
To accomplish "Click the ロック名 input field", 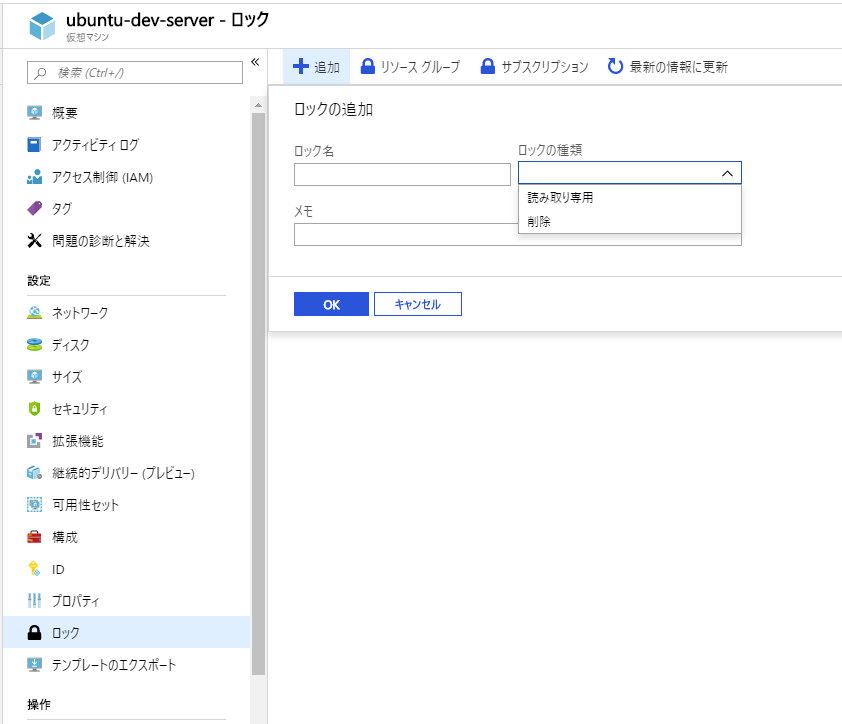I will pos(402,173).
